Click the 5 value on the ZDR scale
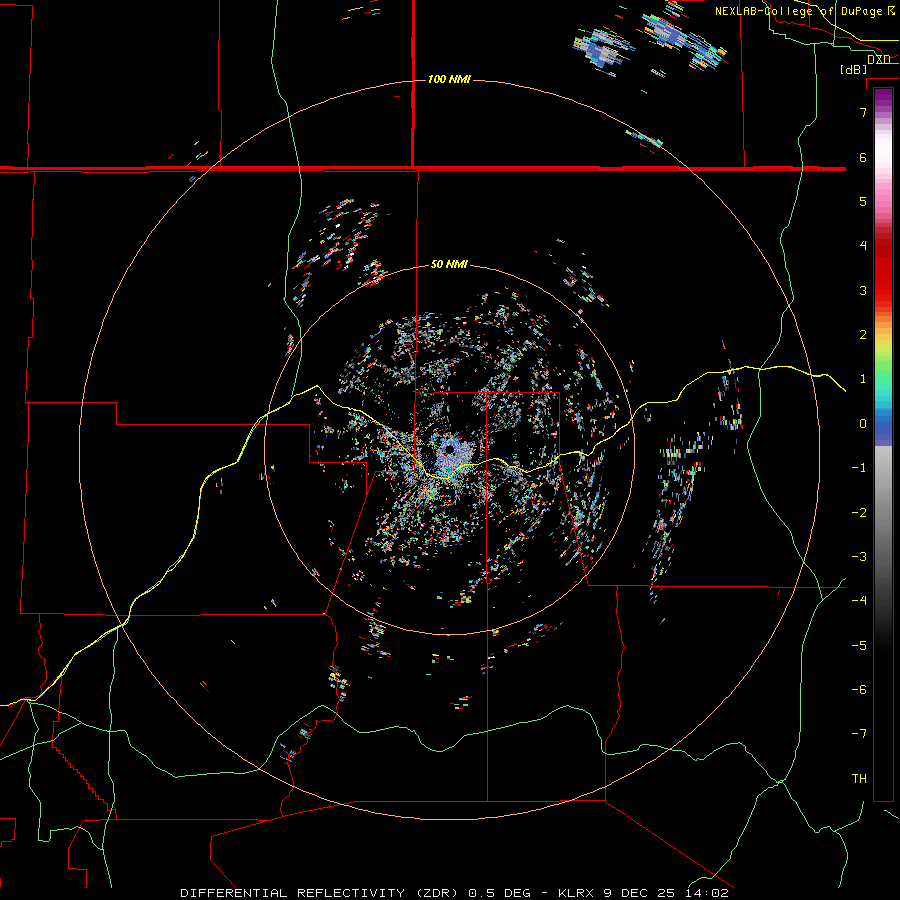The width and height of the screenshot is (900, 900). [x=863, y=201]
